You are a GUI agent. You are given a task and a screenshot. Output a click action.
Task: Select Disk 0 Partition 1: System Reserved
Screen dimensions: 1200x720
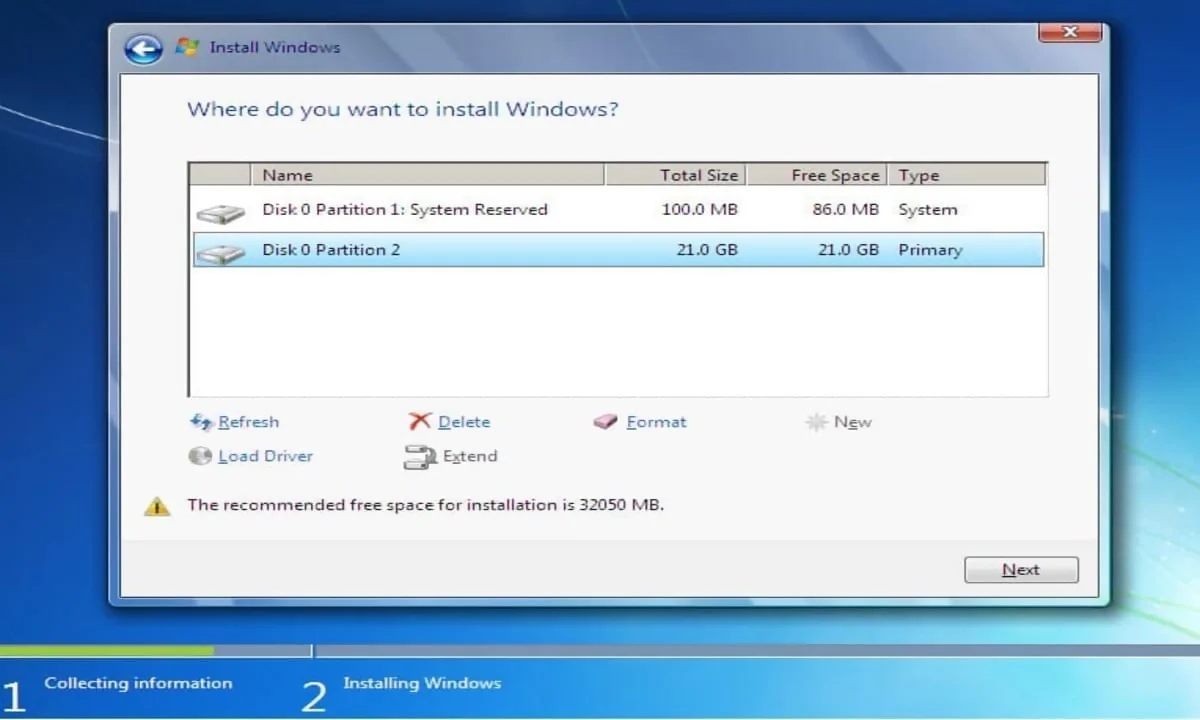[618, 210]
